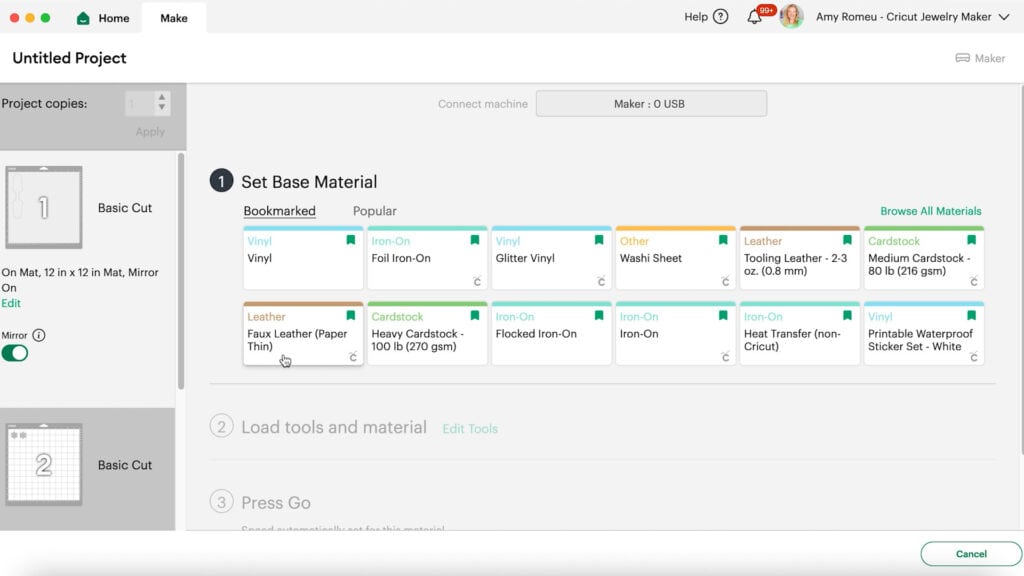Choose the plain Iron-On material card
The width and height of the screenshot is (1024, 576).
pyautogui.click(x=675, y=334)
